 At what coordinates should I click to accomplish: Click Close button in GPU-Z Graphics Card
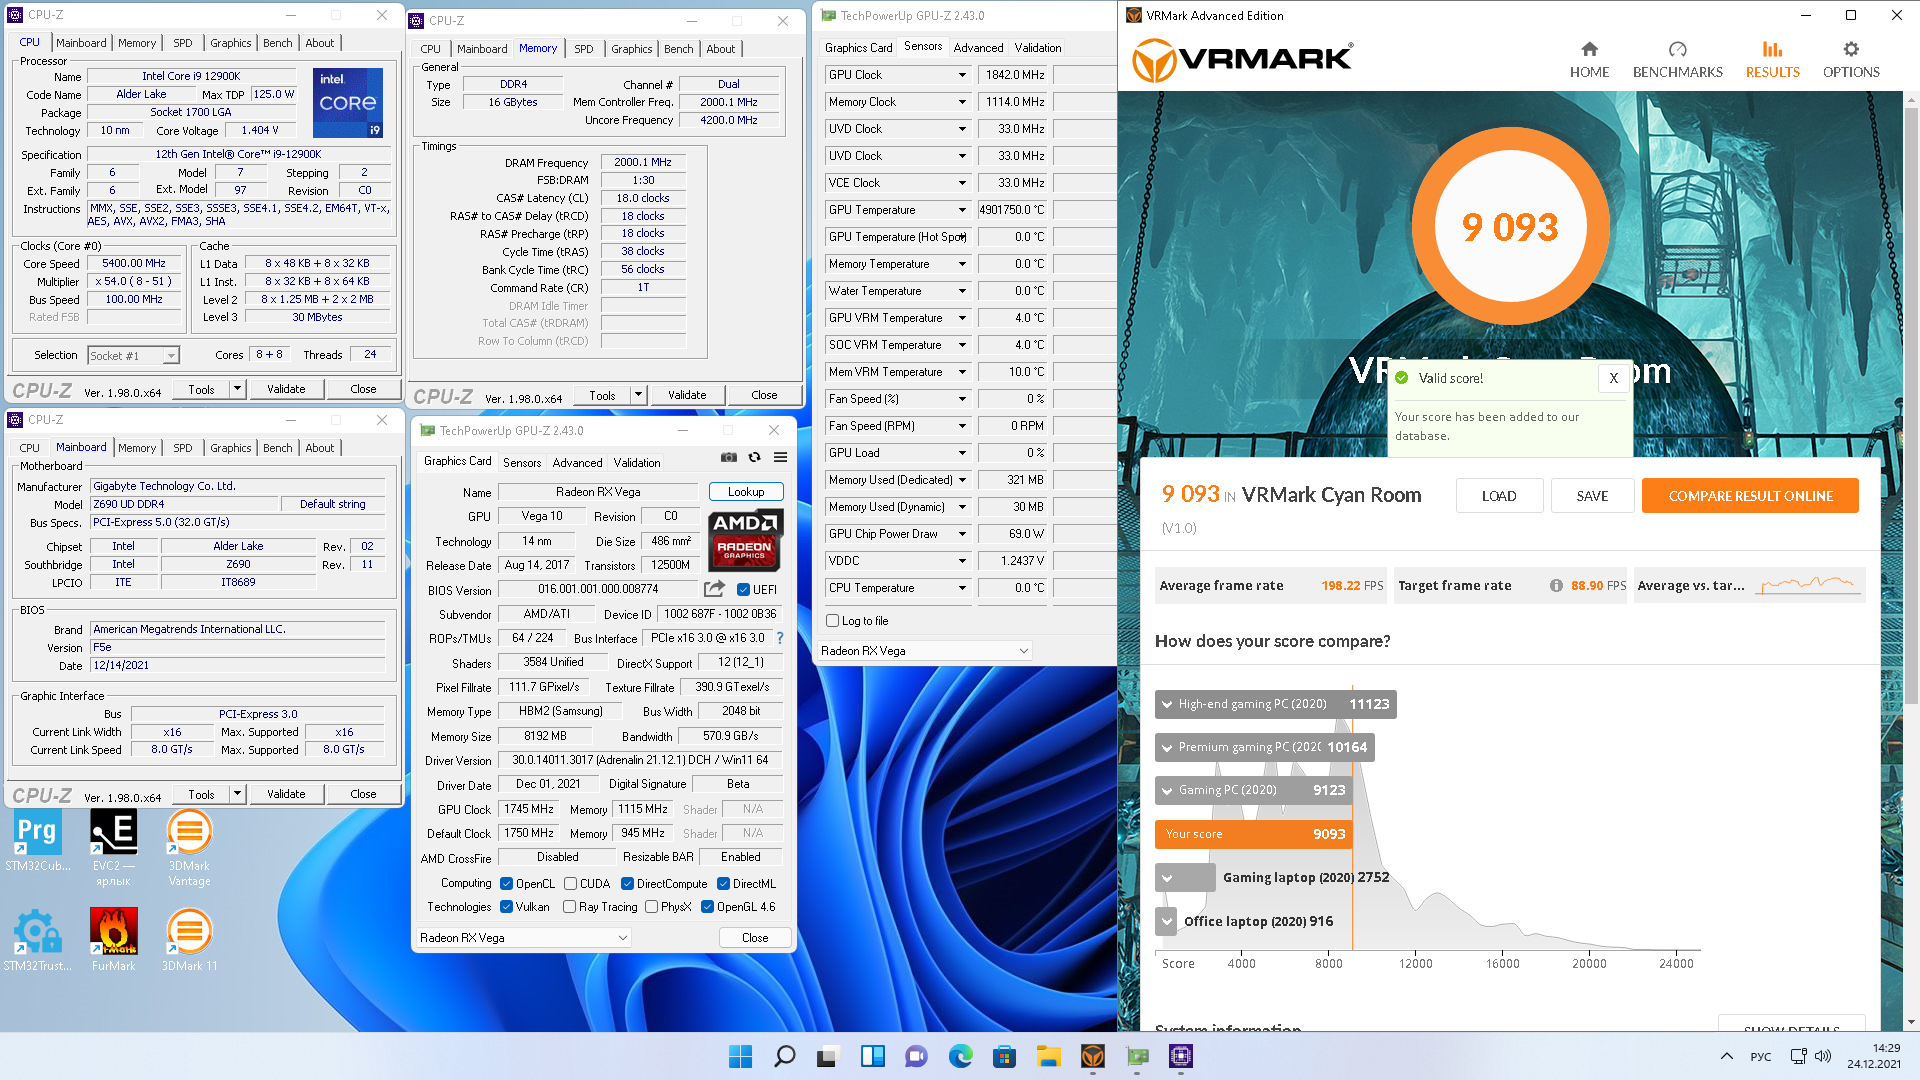point(755,938)
